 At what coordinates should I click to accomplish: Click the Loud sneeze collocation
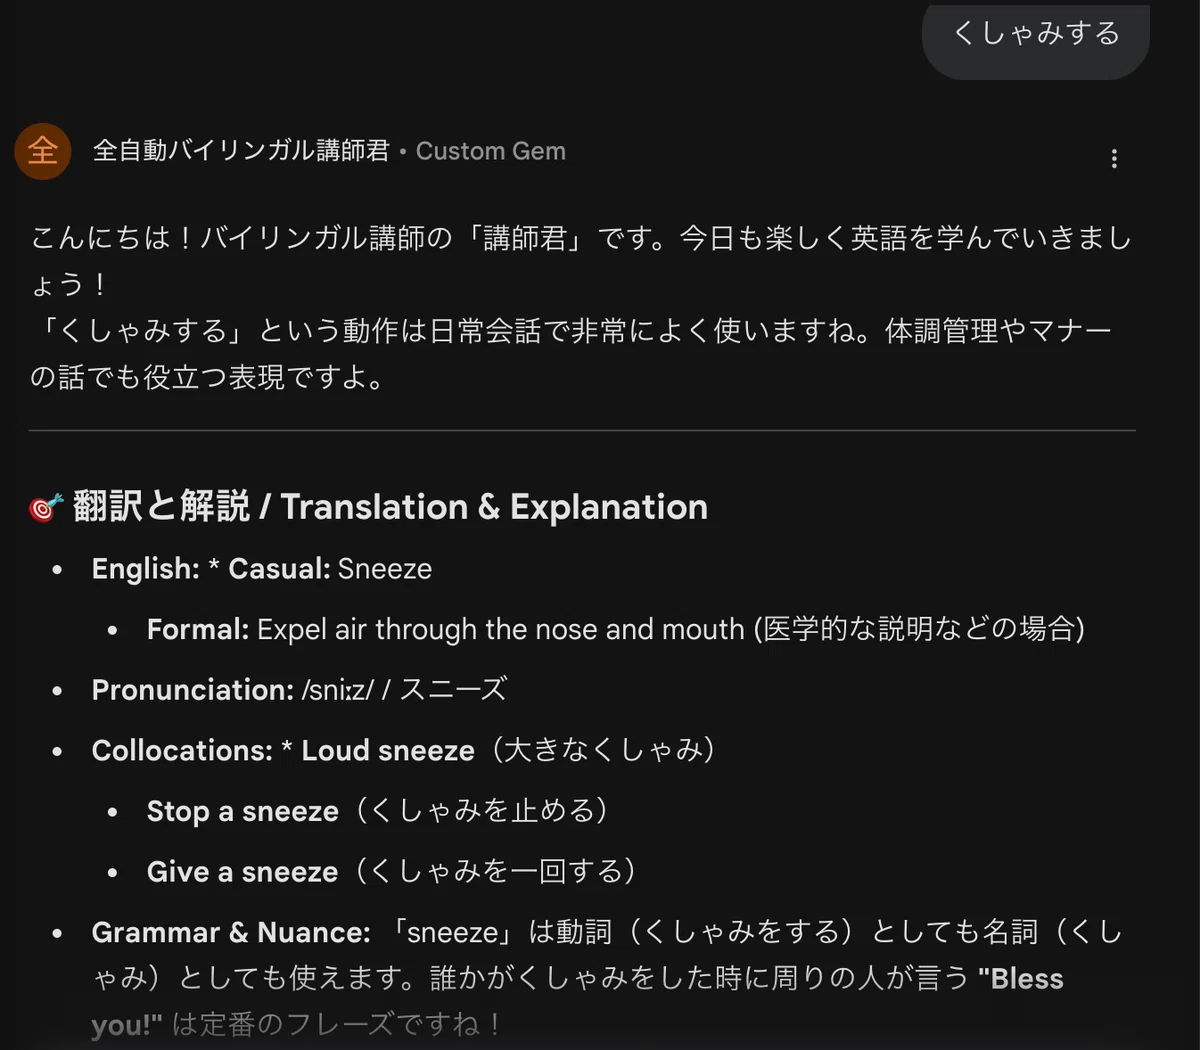[x=388, y=750]
